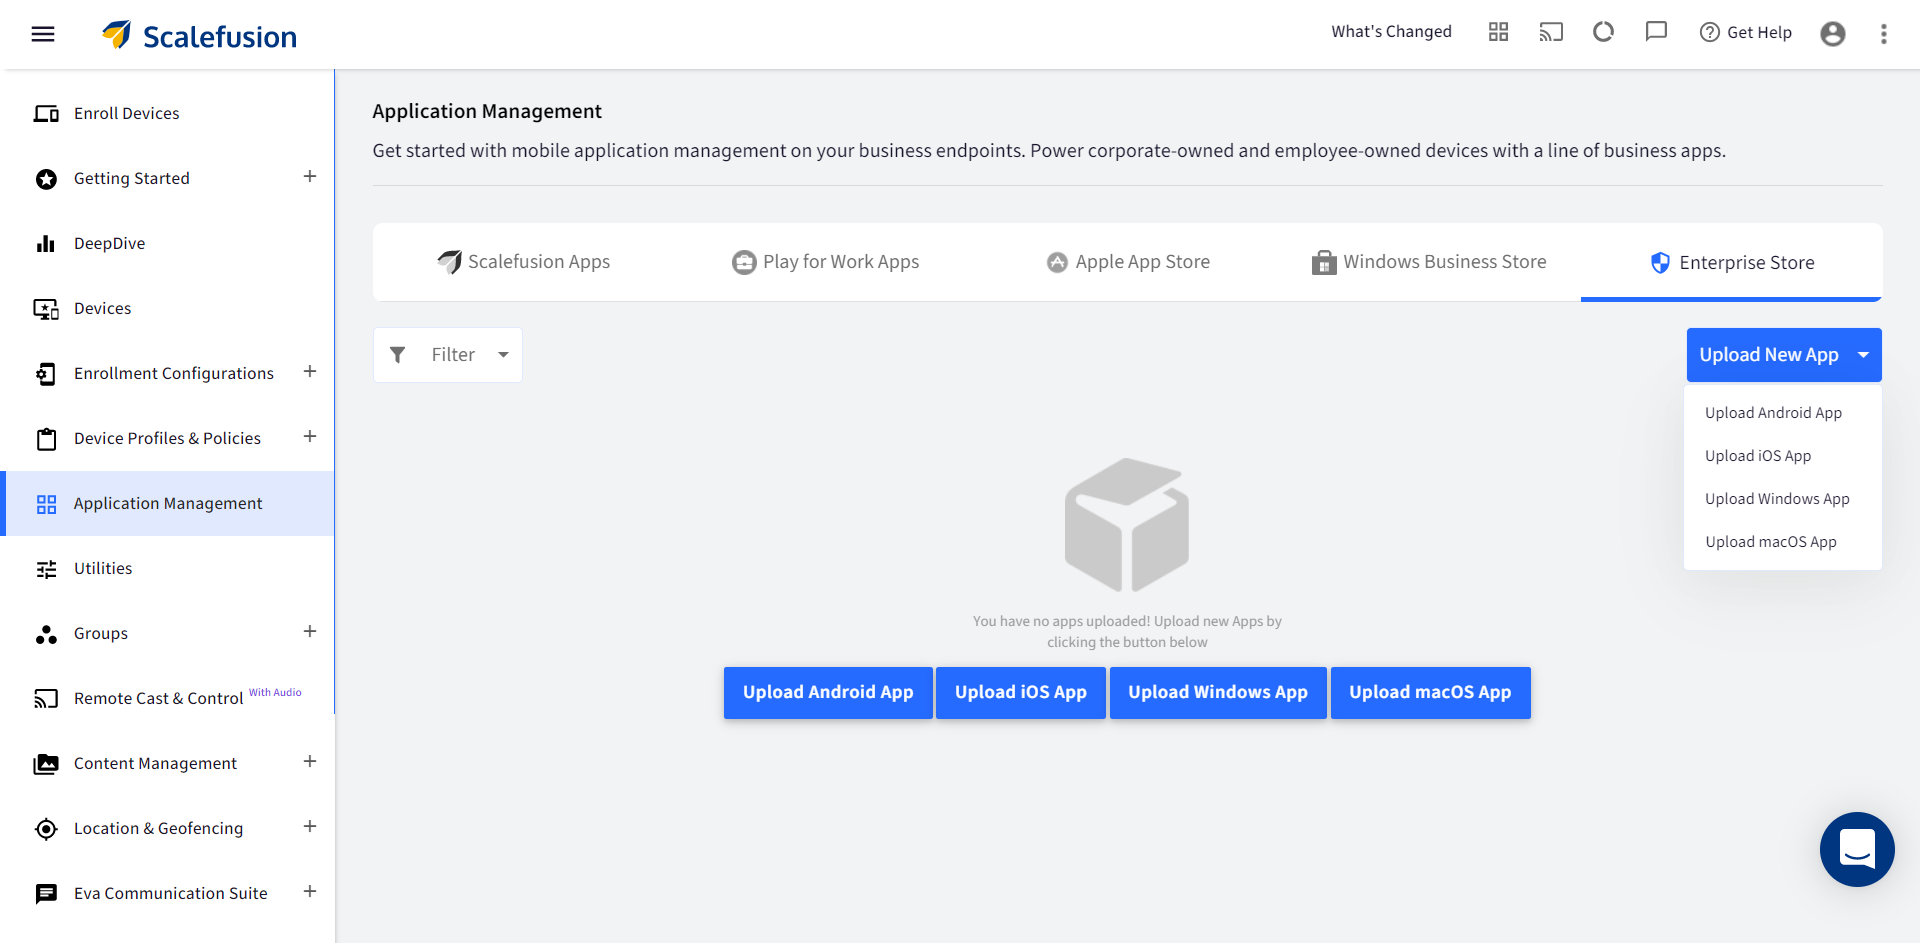Screen dimensions: 1920x943
Task: Switch to the Play for Work Apps tab
Action: tap(826, 262)
